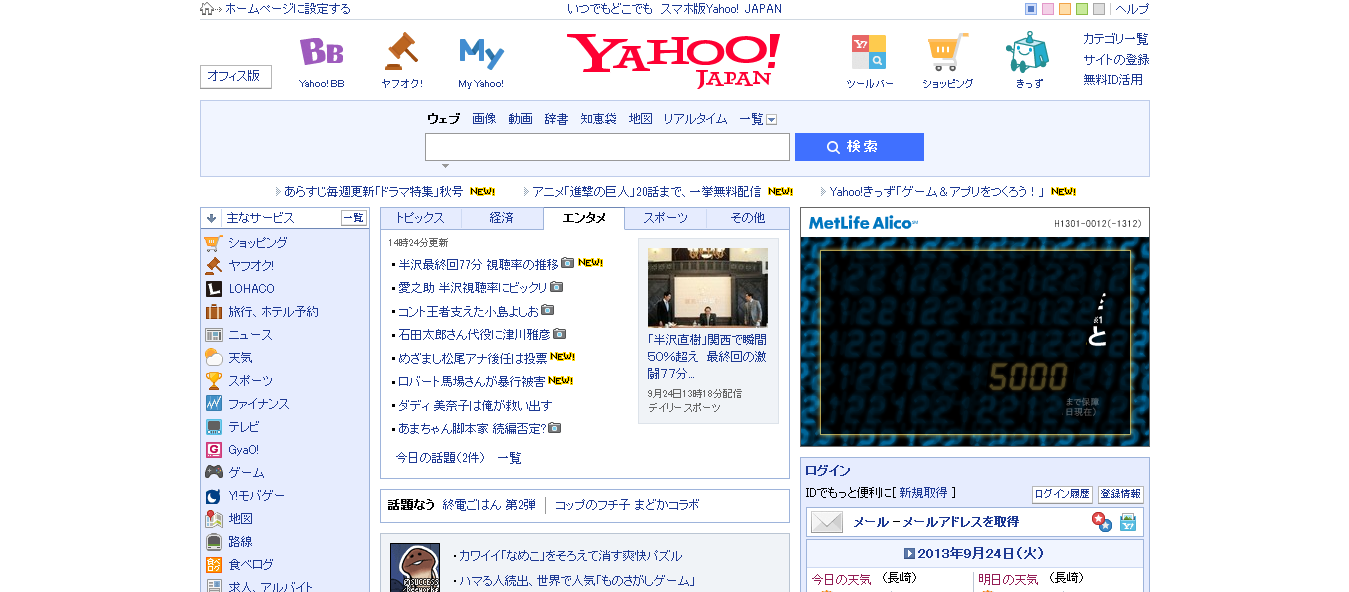The height and width of the screenshot is (592, 1349).
Task: Open the ヤフオク! gavel icon in header
Action: click(401, 52)
